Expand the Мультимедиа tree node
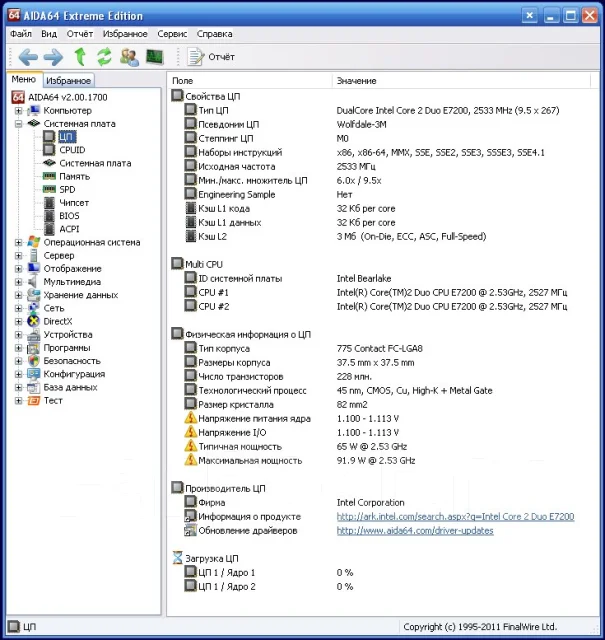The height and width of the screenshot is (640, 605). pos(18,282)
